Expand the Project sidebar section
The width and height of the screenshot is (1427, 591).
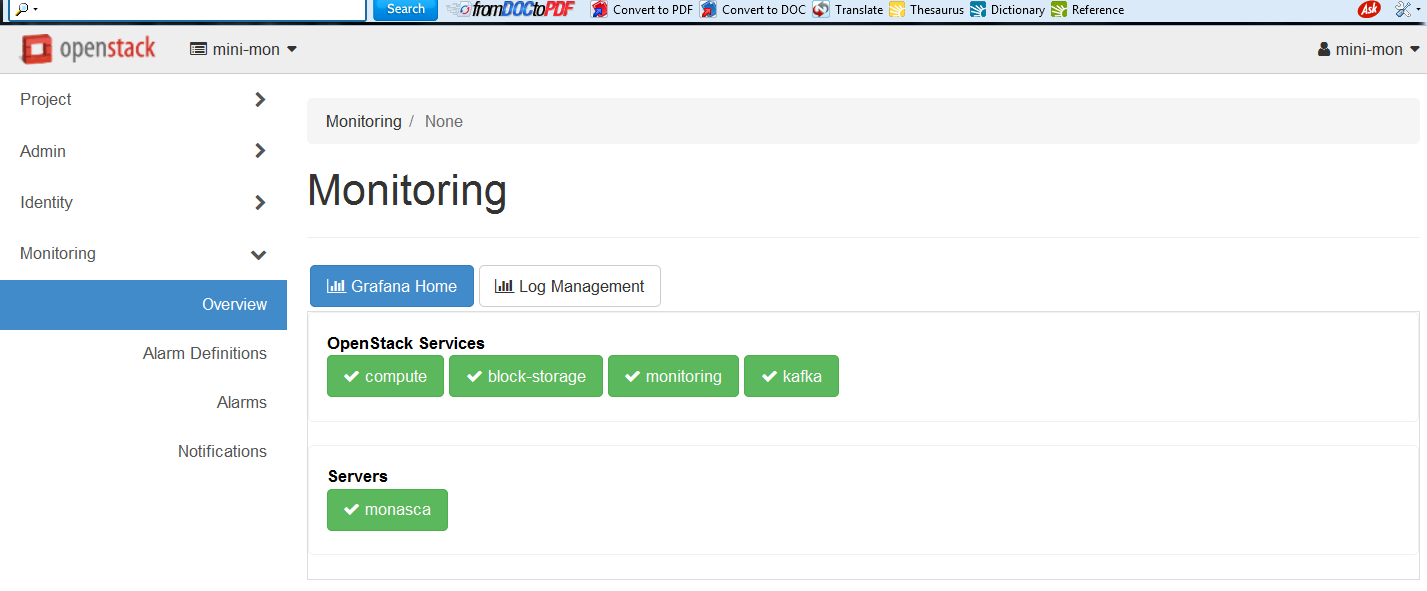143,99
